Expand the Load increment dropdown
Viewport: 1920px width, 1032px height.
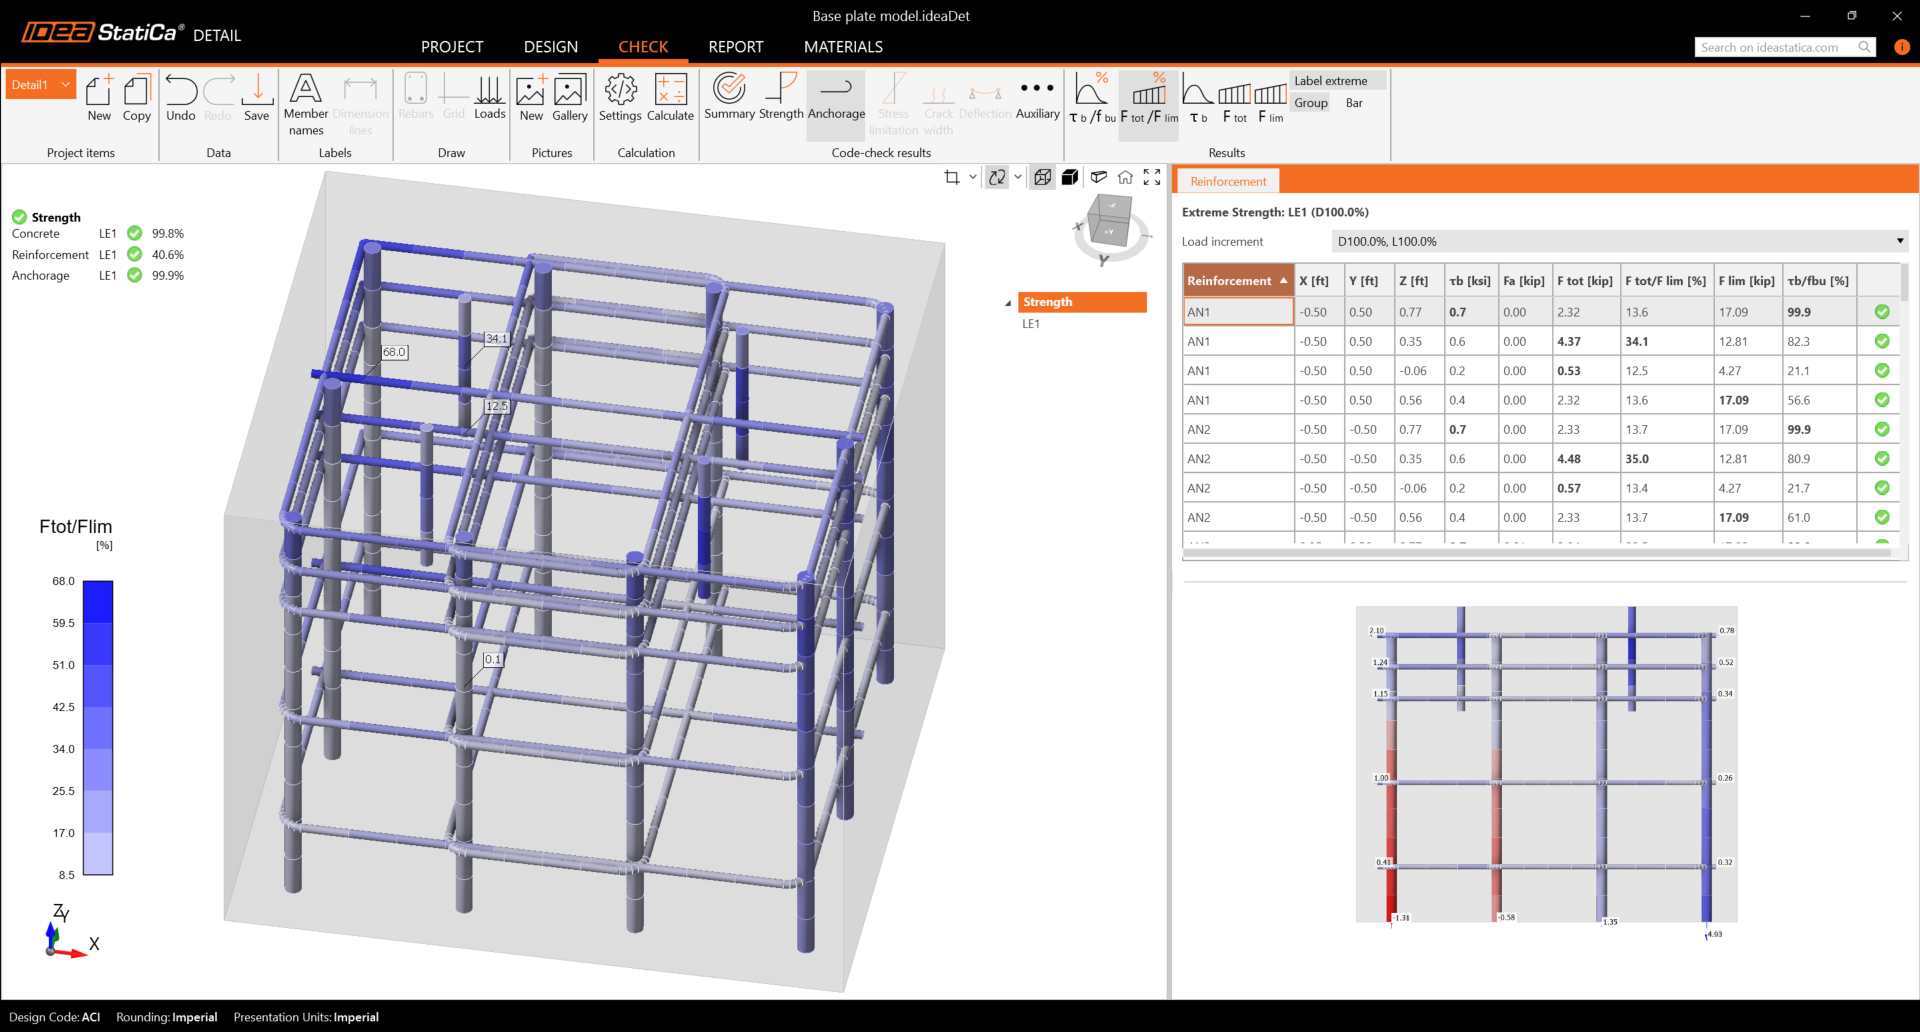tap(1899, 241)
